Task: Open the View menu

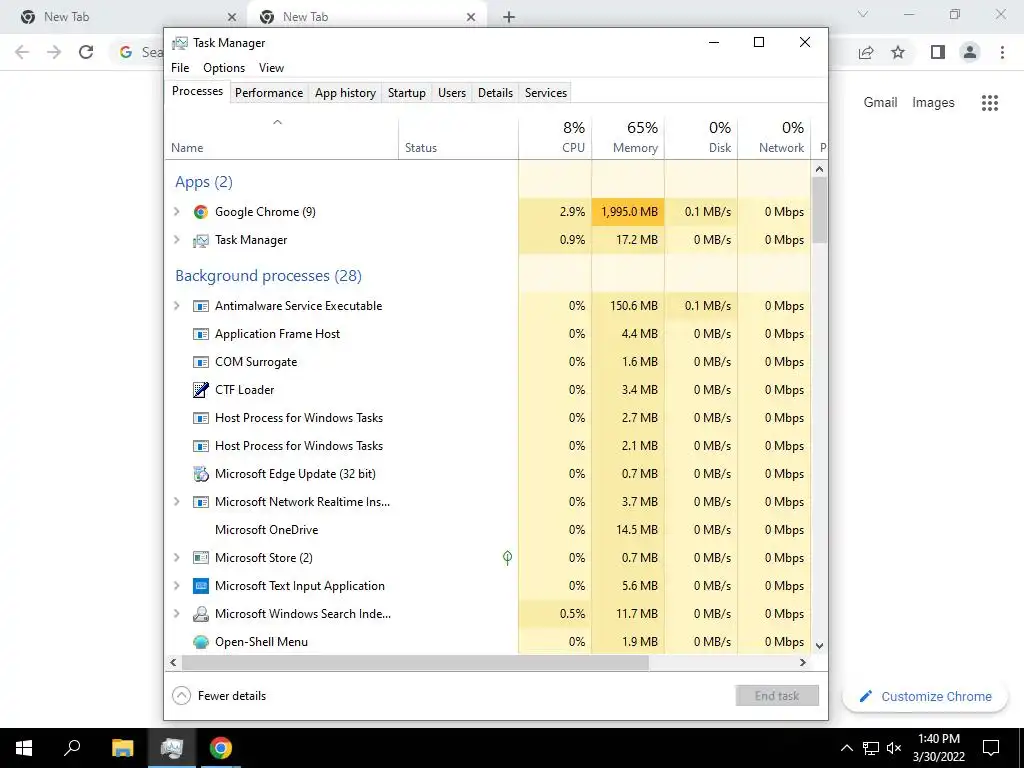Action: [x=271, y=68]
